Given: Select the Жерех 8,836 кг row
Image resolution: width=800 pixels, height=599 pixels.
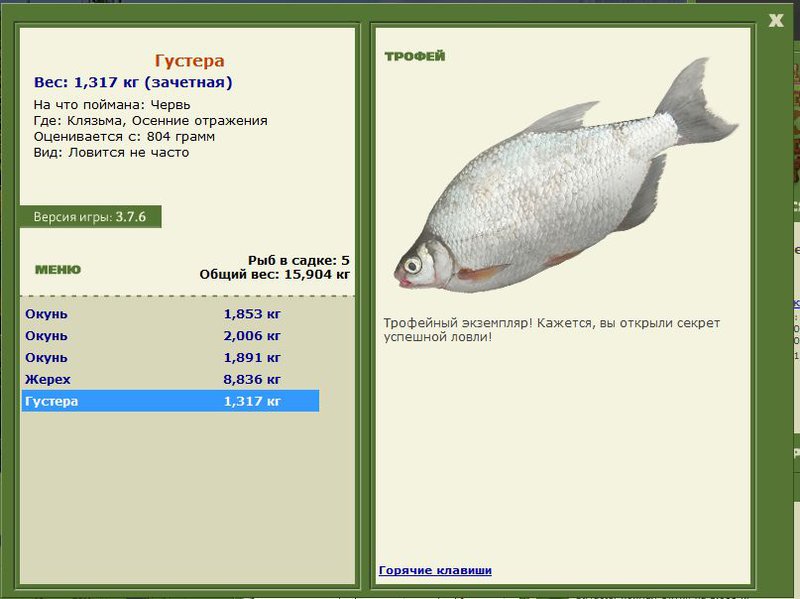Looking at the screenshot, I should point(170,380).
